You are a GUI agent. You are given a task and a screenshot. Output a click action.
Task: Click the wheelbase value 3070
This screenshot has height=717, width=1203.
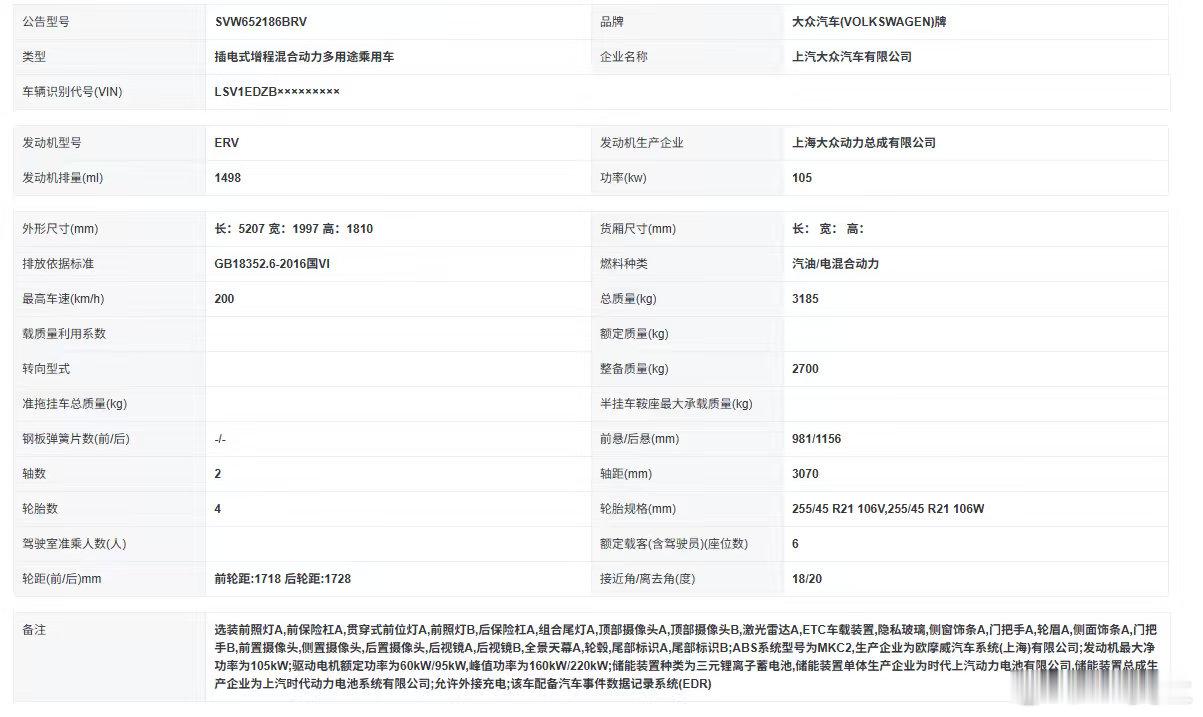click(805, 474)
